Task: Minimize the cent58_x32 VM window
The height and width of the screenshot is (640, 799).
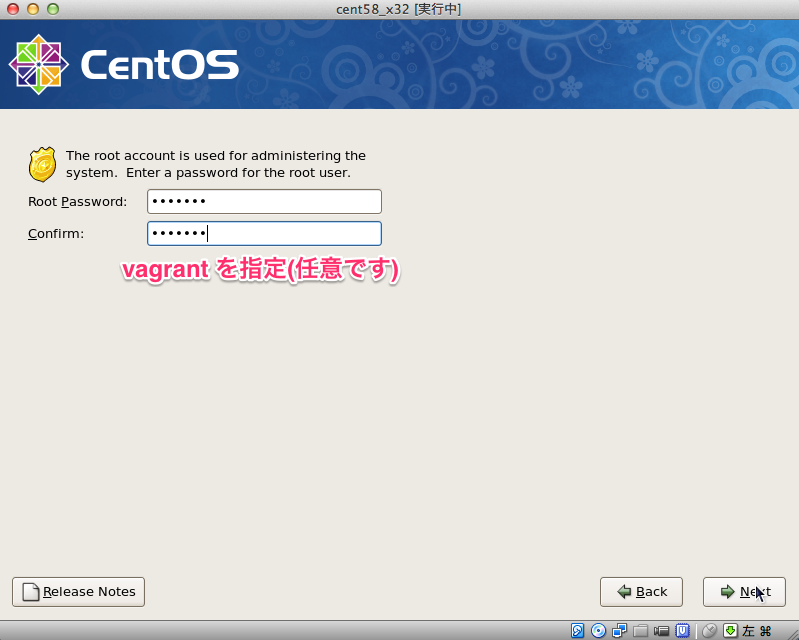Action: click(x=33, y=9)
